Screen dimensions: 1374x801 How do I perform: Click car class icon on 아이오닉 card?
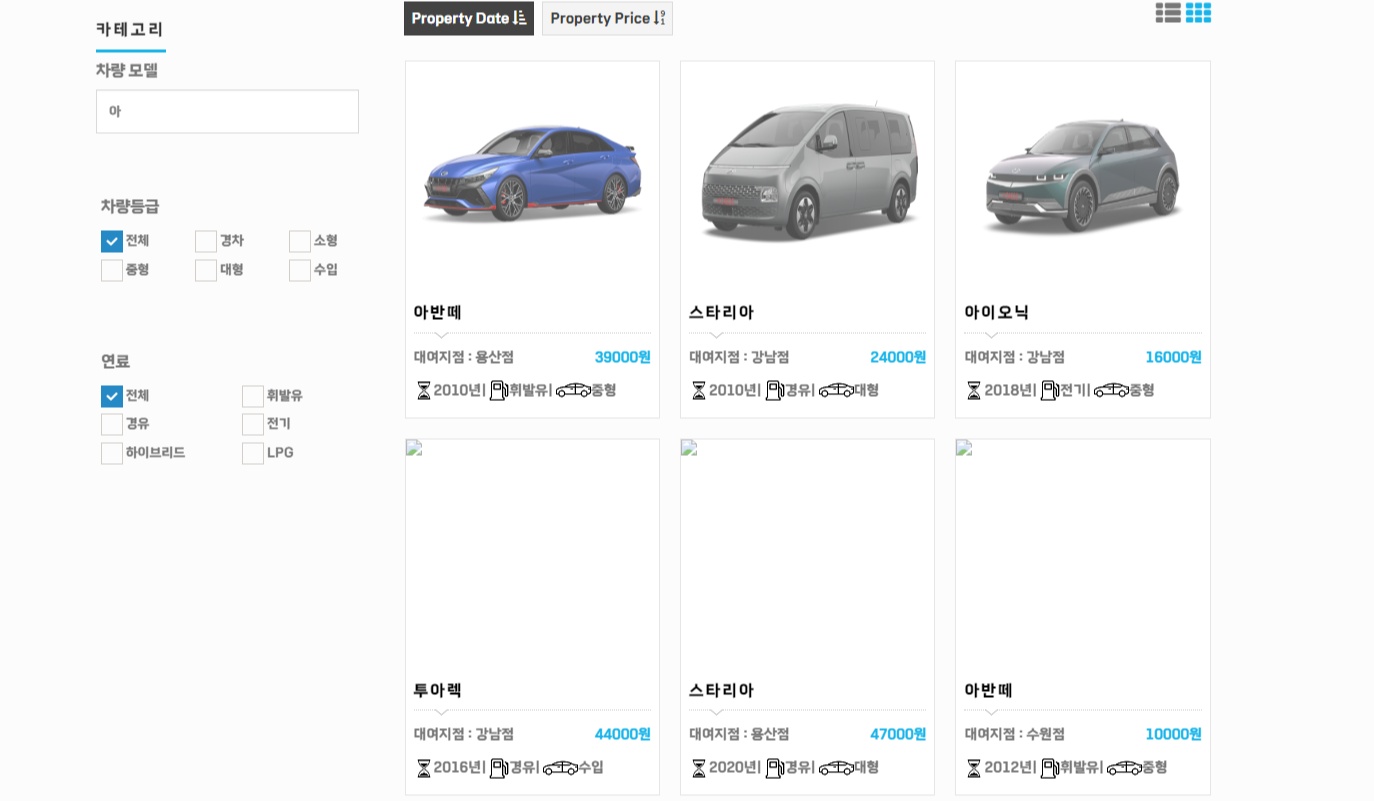click(x=1111, y=390)
